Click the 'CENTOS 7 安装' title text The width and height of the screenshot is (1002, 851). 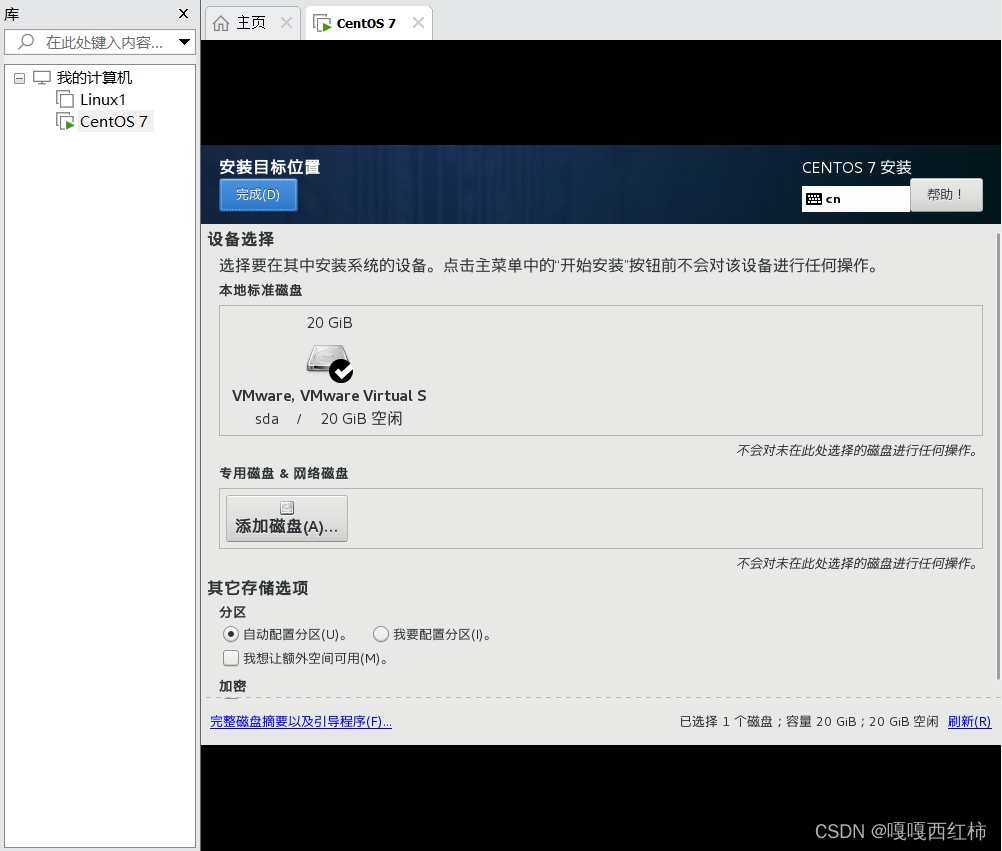(x=856, y=167)
